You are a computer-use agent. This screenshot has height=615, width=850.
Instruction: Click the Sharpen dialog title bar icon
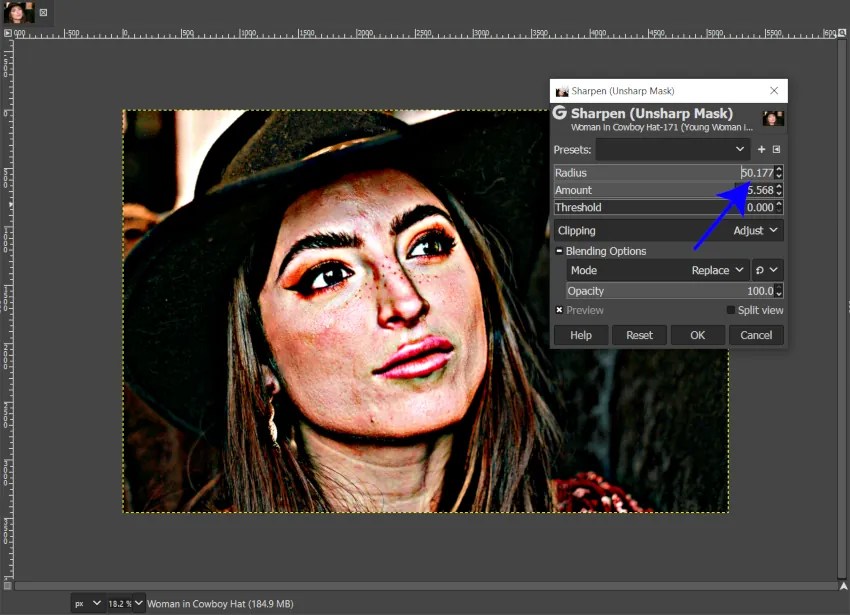[560, 90]
